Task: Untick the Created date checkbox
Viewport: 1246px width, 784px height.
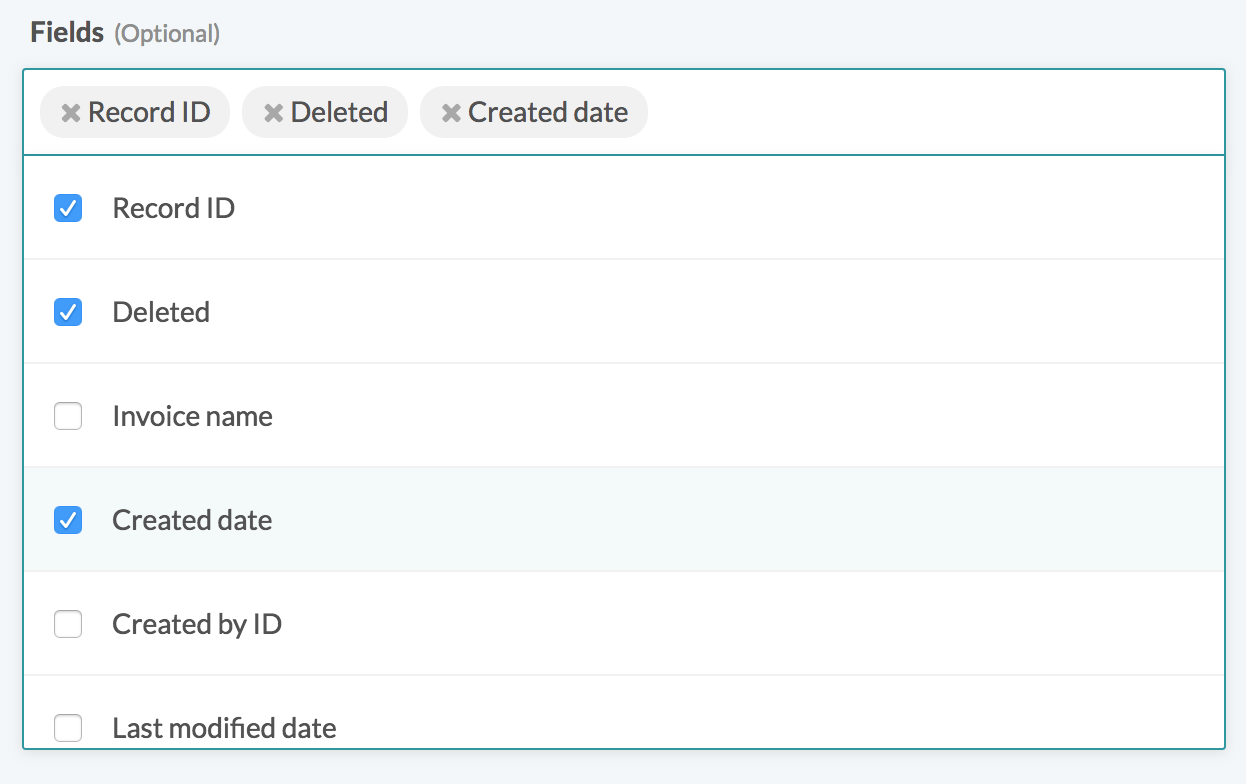Action: pos(68,520)
